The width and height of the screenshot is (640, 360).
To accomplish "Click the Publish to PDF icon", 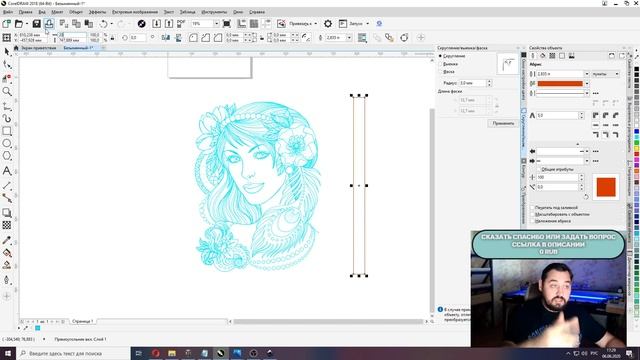I will pos(181,24).
